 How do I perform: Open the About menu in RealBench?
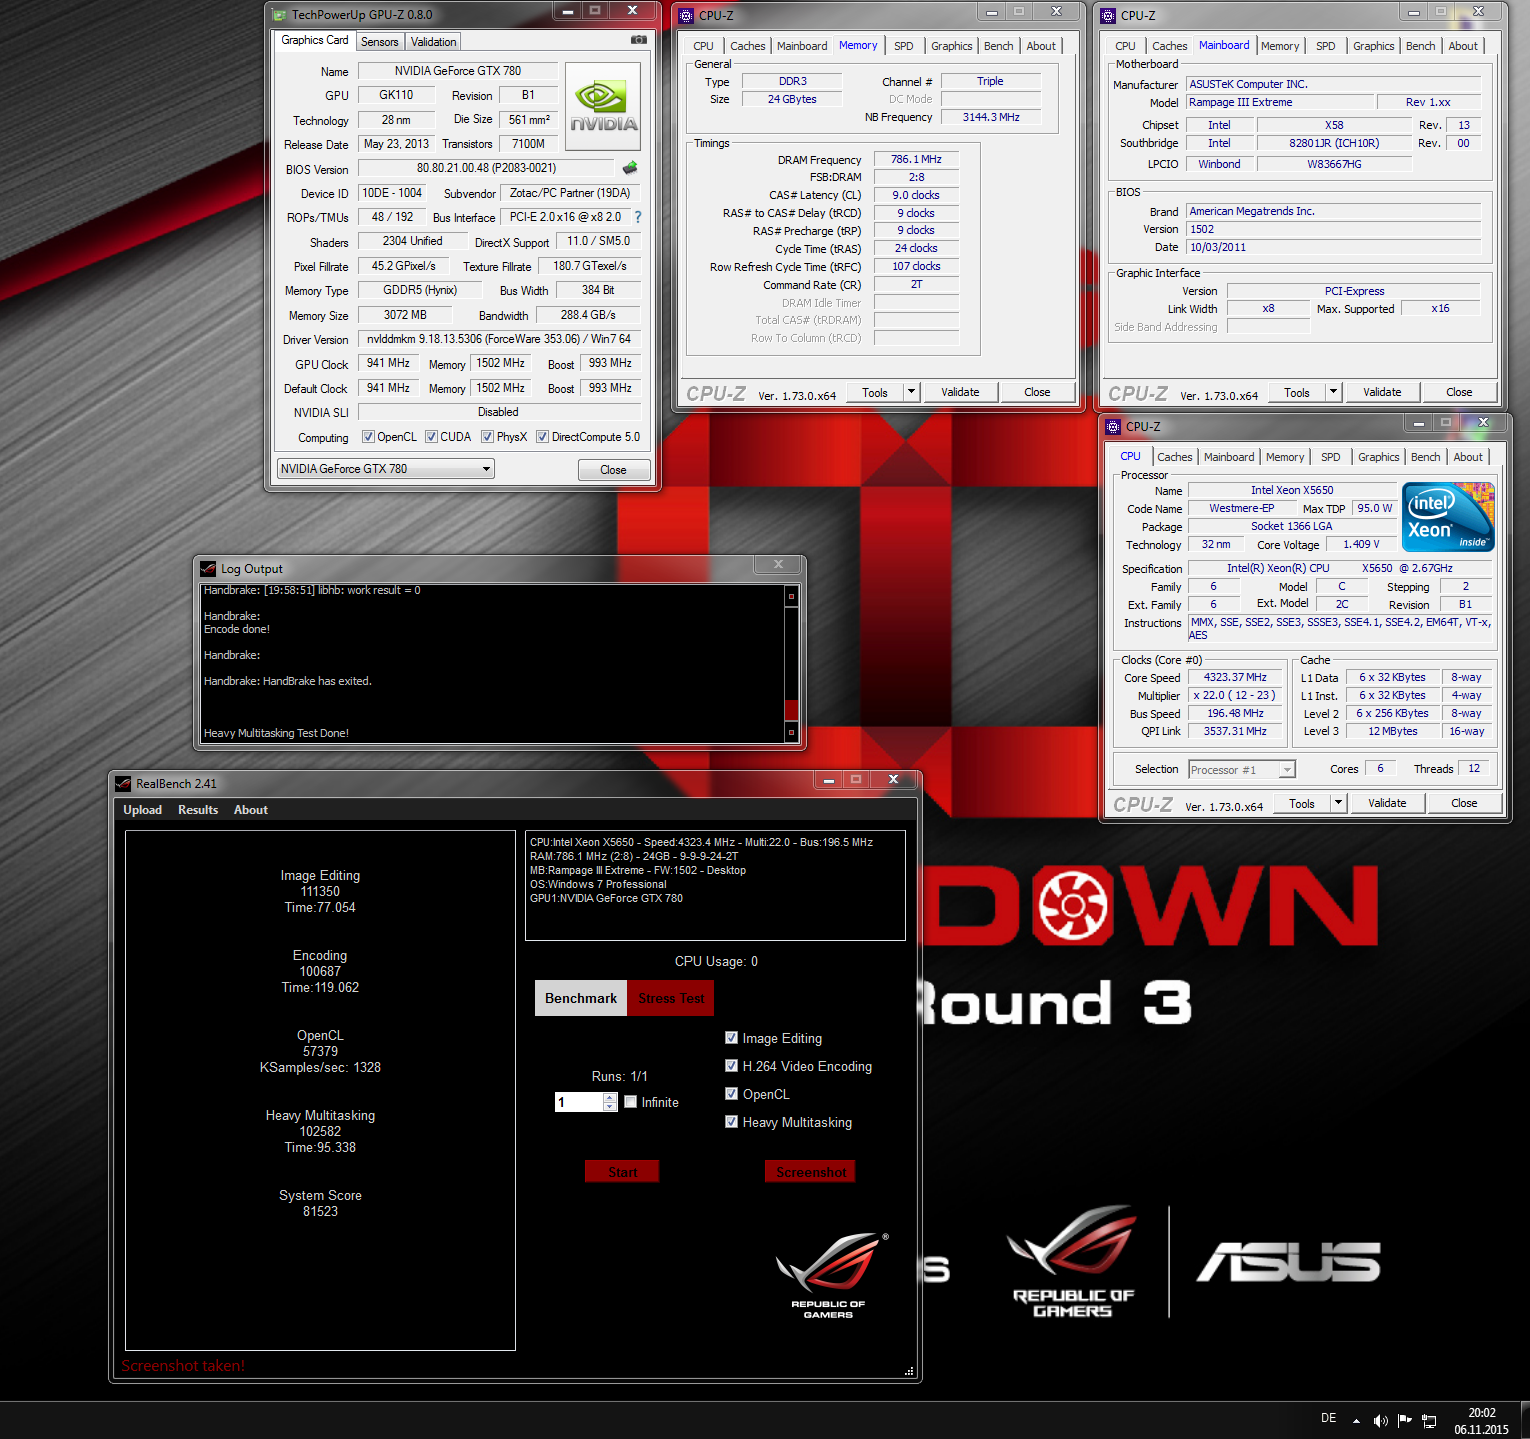[251, 810]
